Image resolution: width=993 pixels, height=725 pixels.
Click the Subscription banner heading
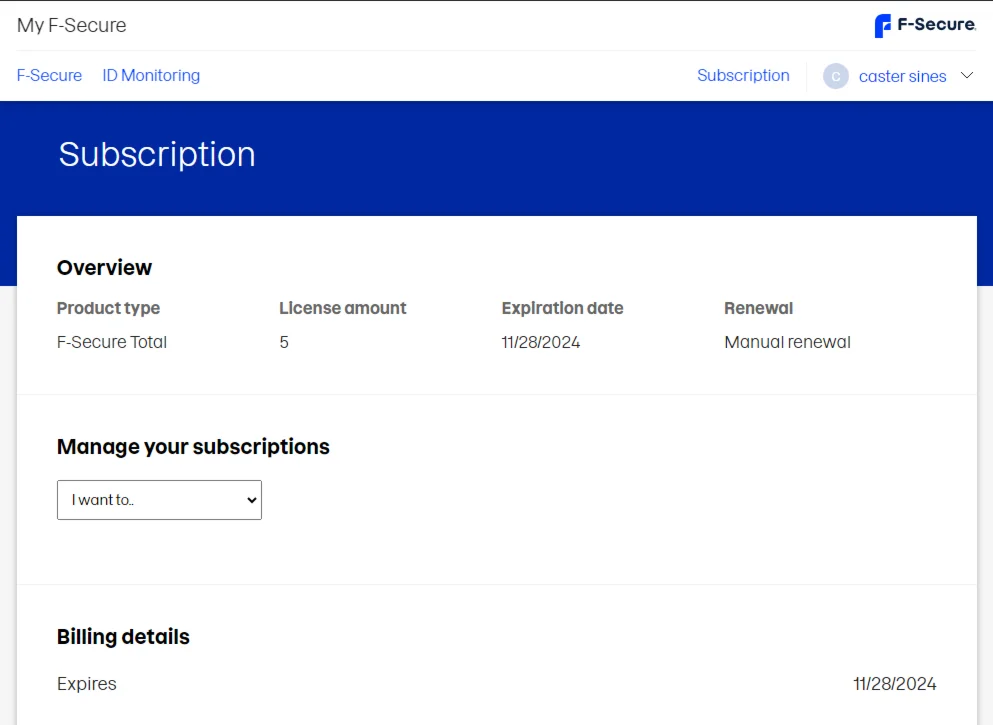[x=157, y=154]
